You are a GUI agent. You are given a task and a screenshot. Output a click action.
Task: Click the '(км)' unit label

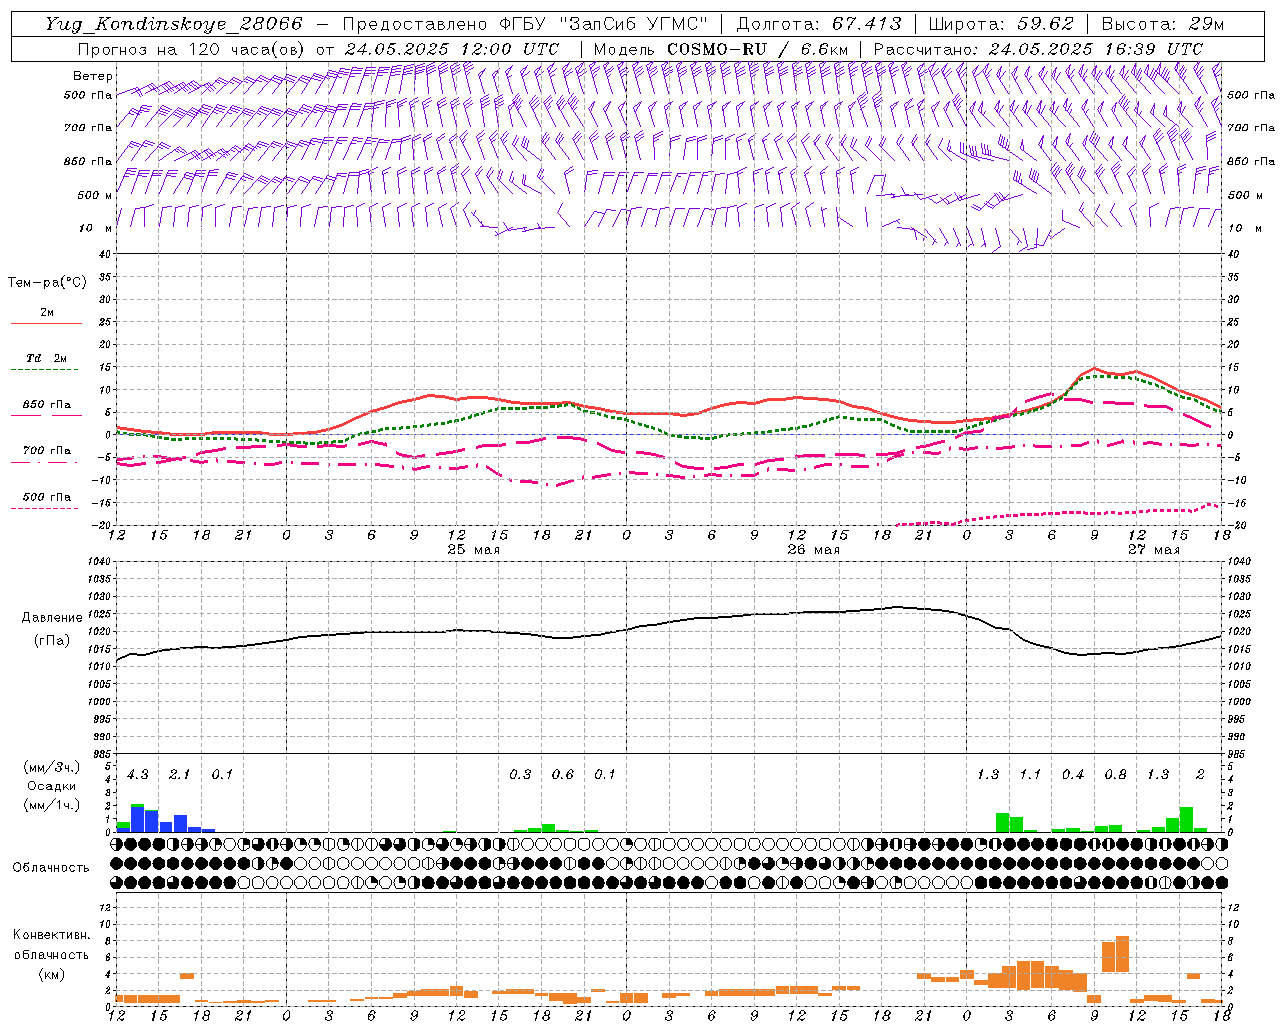coord(51,974)
